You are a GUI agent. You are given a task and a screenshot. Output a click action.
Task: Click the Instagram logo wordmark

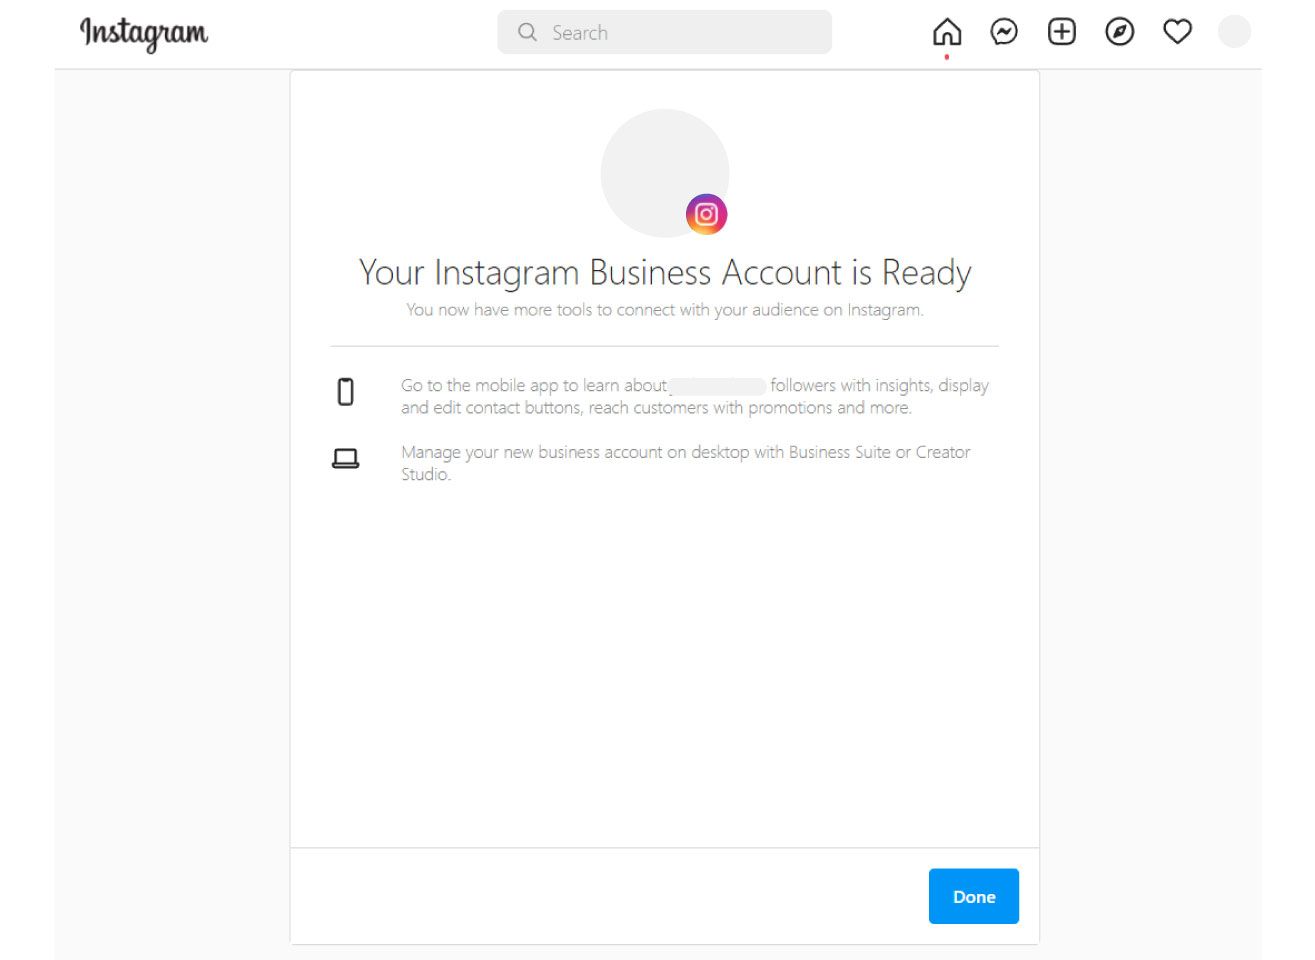[x=144, y=34]
